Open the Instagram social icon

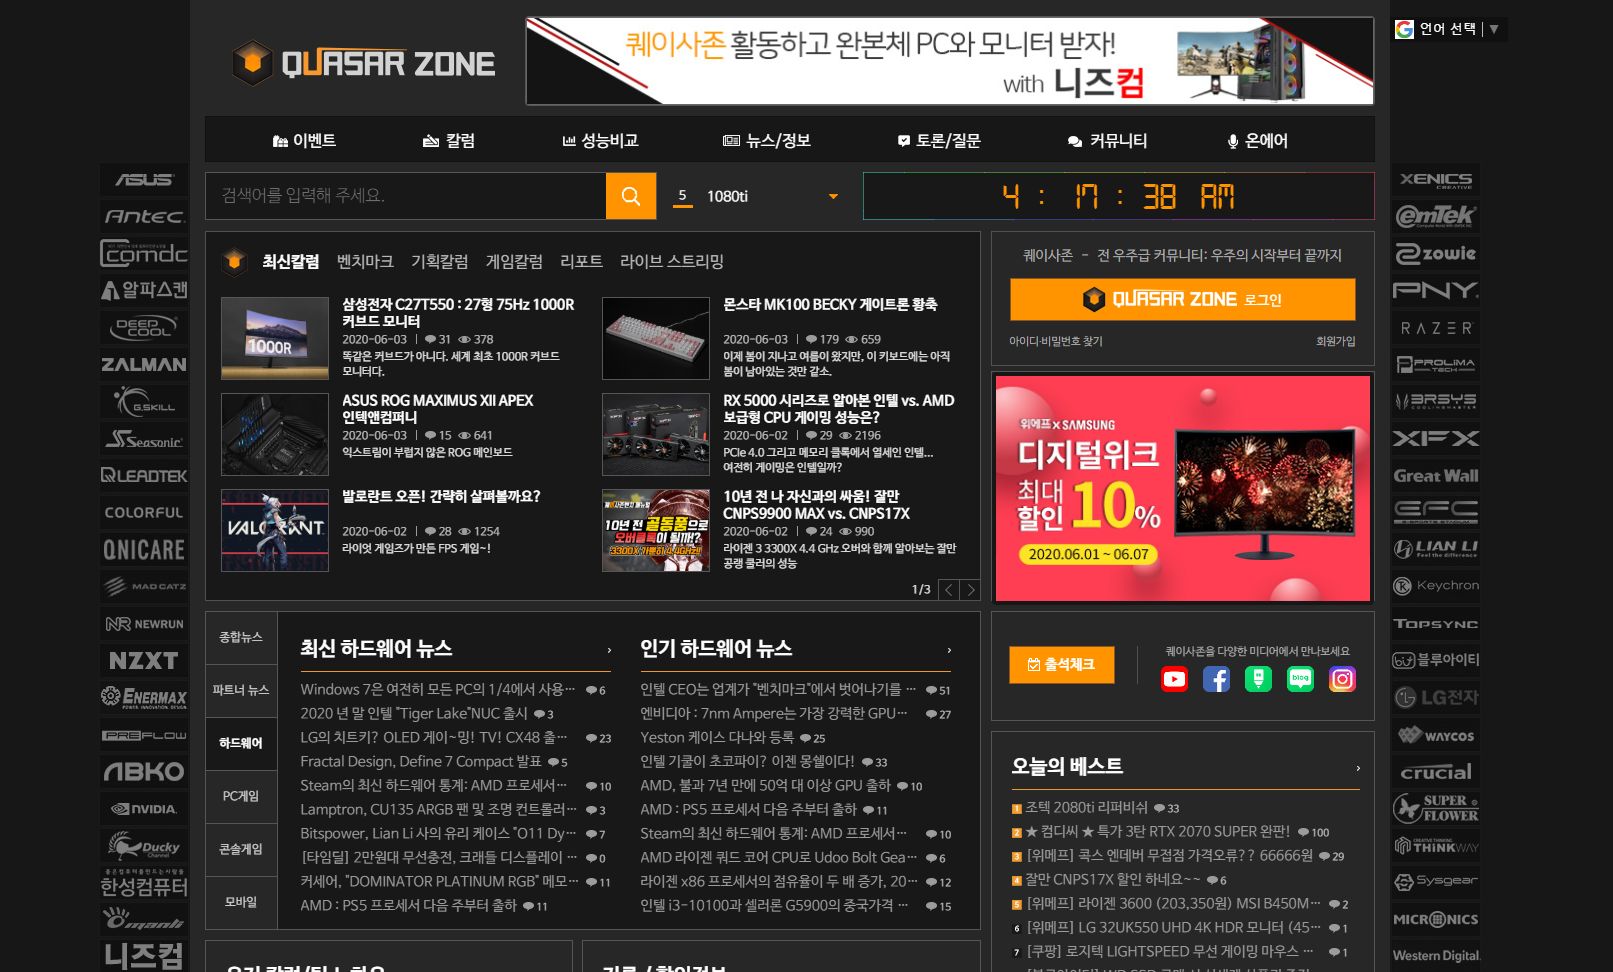(1342, 680)
